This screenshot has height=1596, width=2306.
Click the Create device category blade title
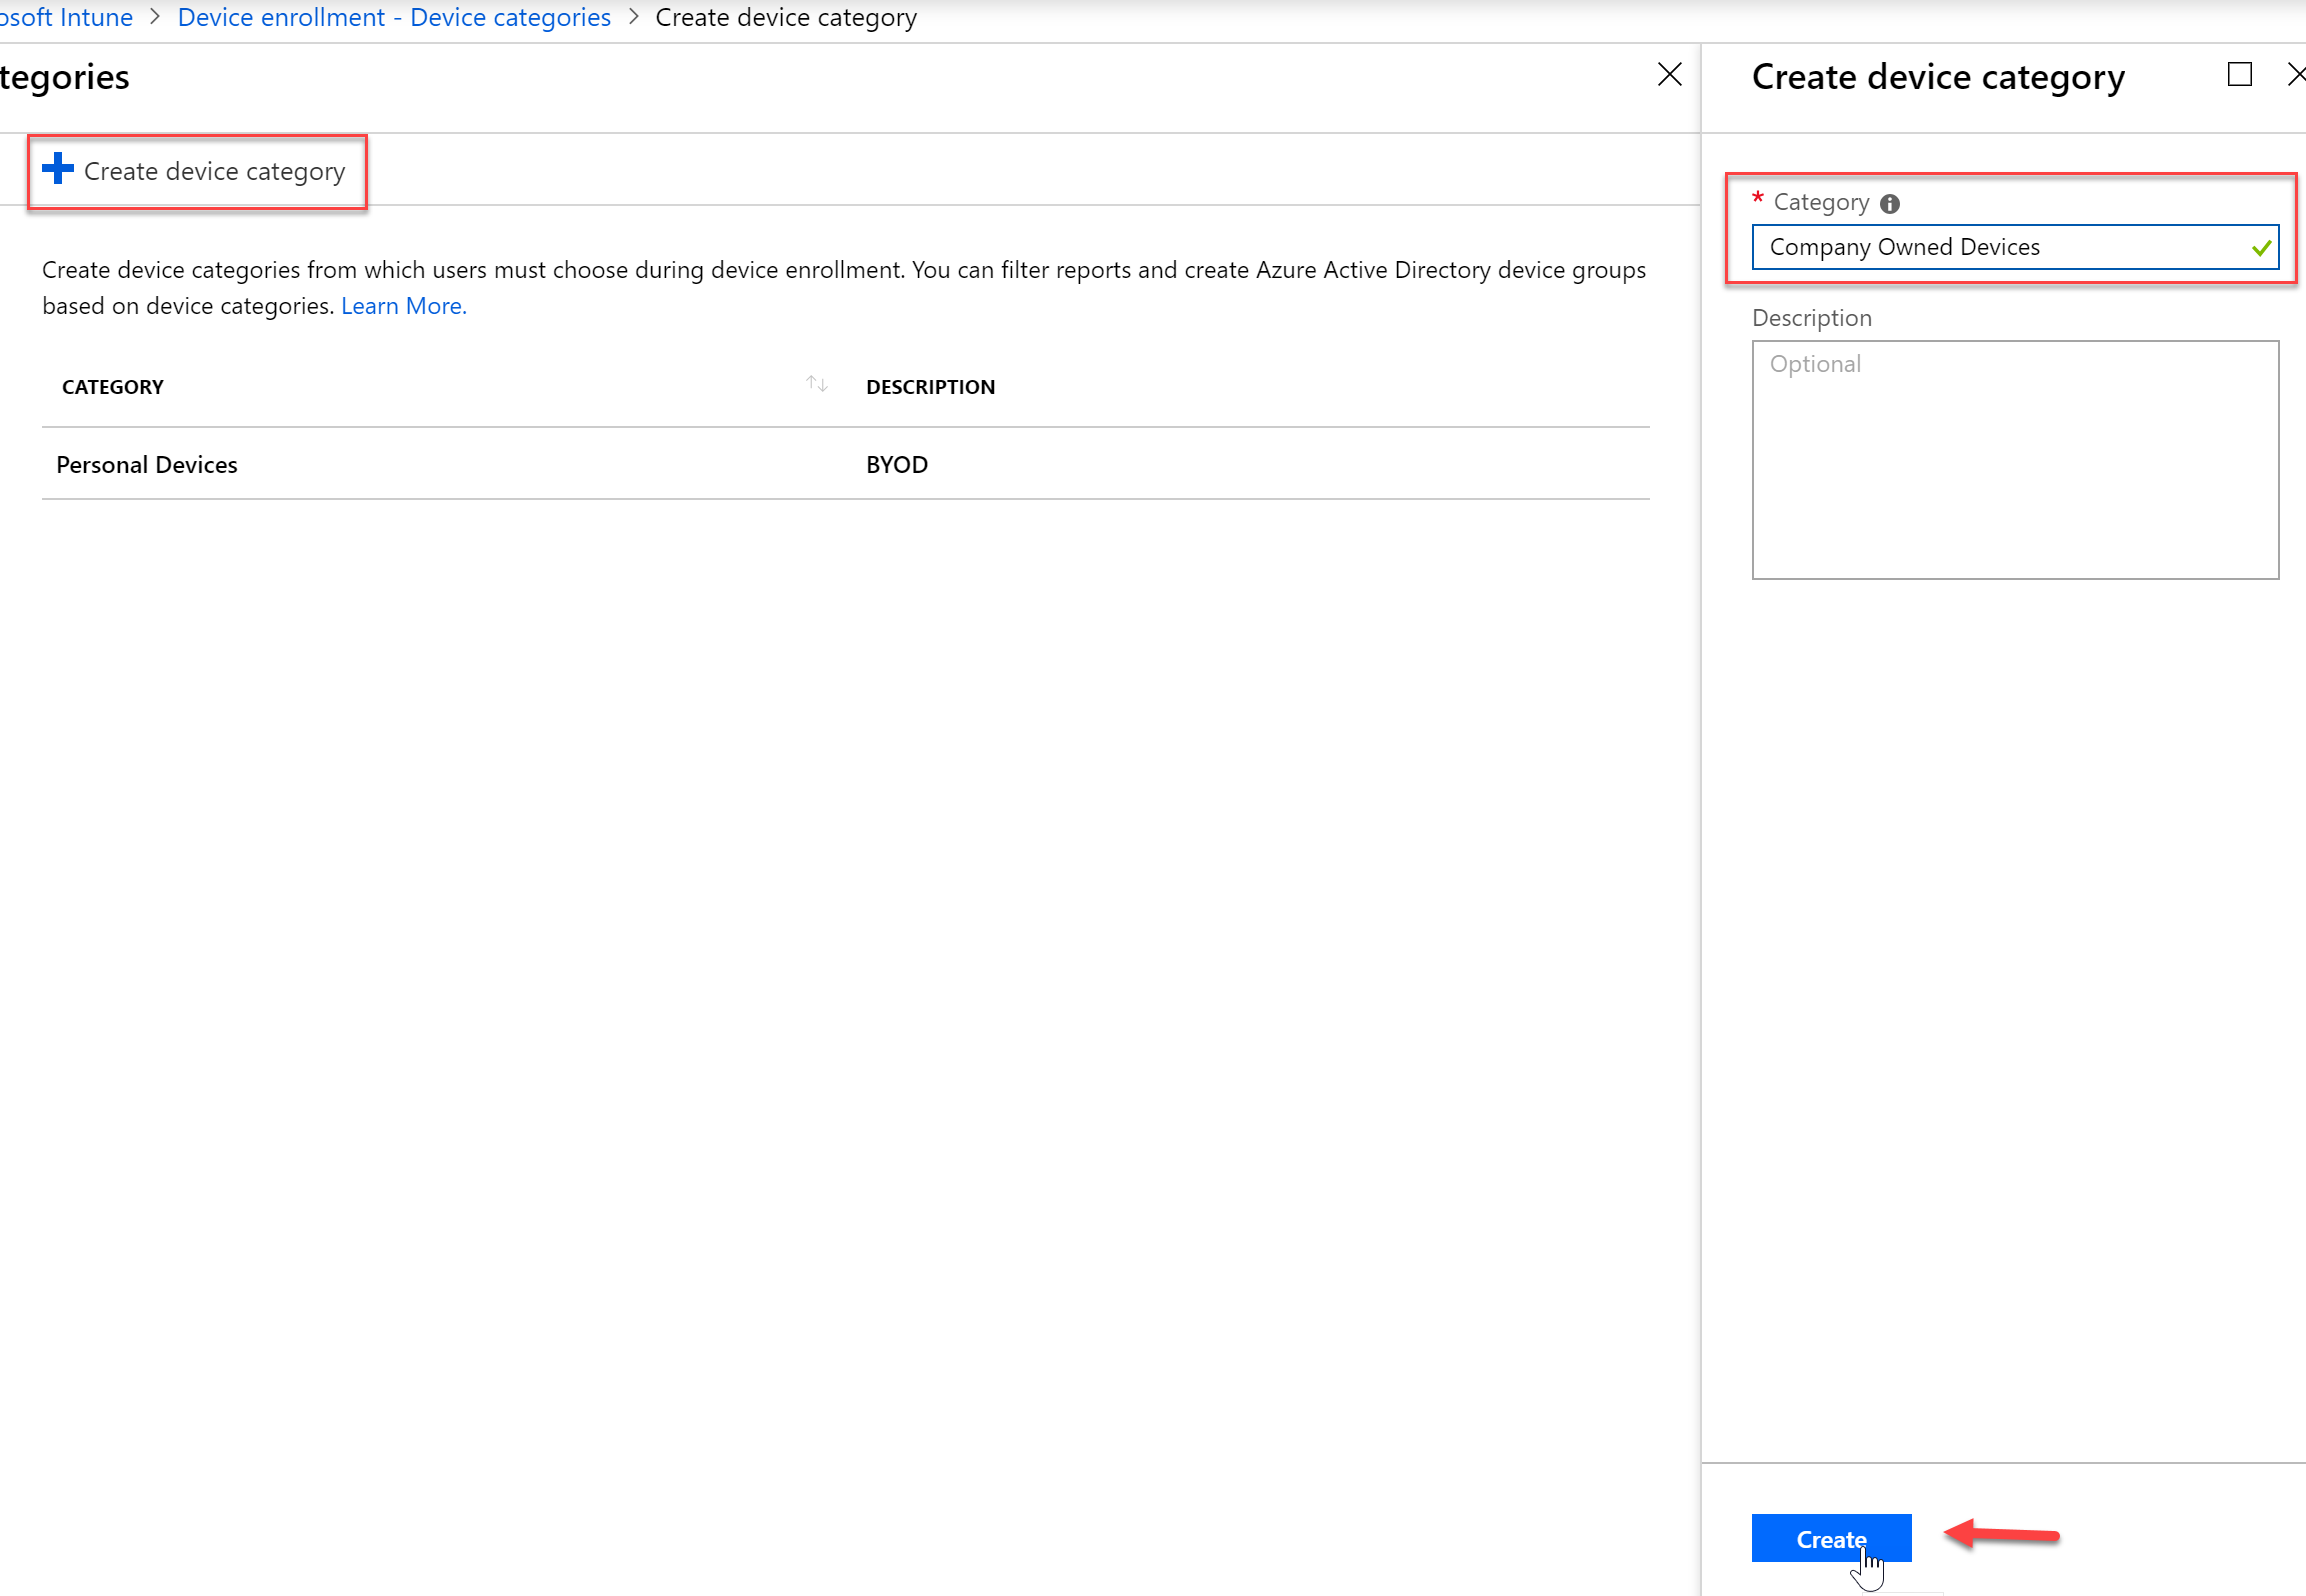point(1938,77)
